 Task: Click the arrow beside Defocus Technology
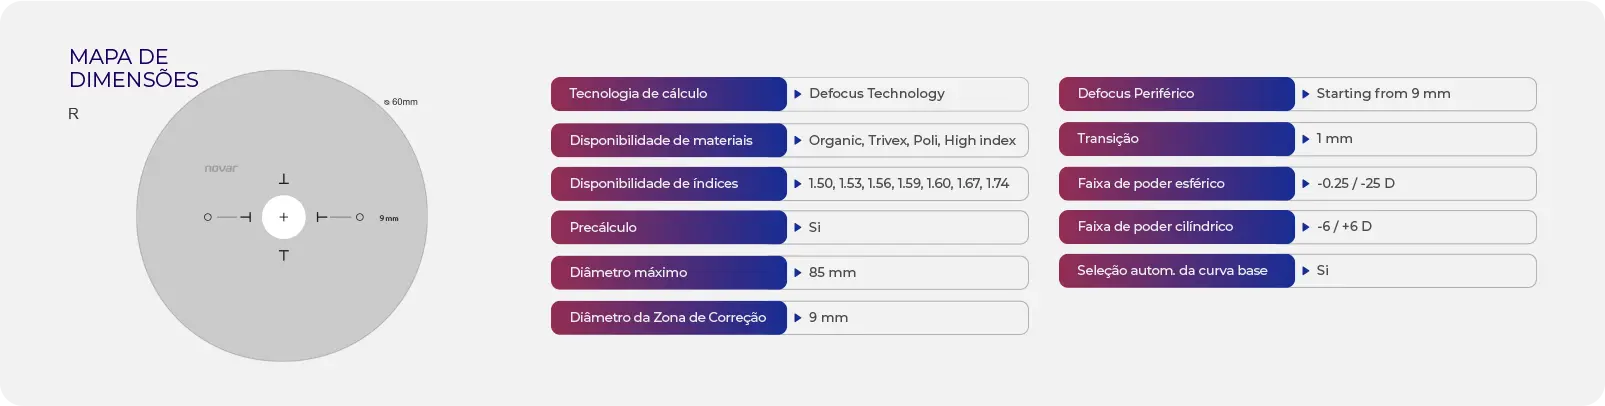pyautogui.click(x=798, y=94)
